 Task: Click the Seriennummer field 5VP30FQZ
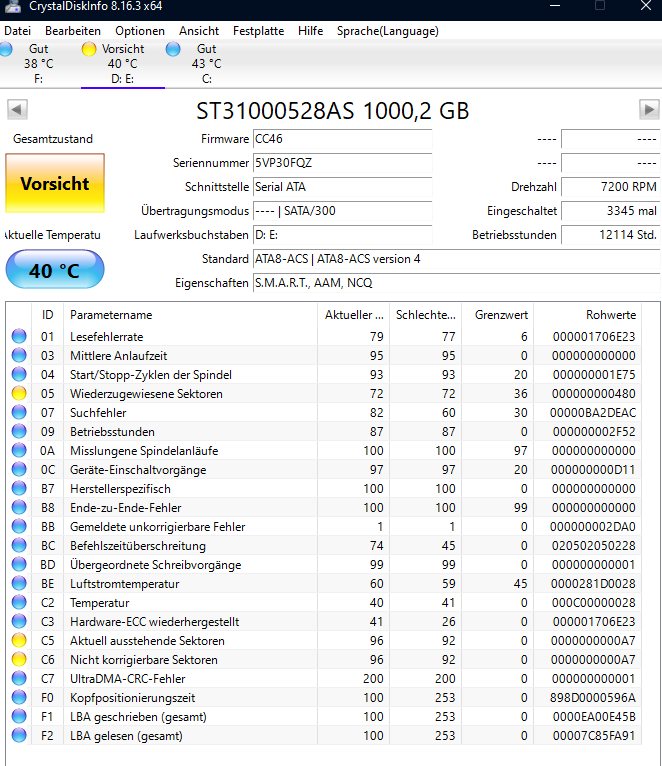pyautogui.click(x=342, y=163)
